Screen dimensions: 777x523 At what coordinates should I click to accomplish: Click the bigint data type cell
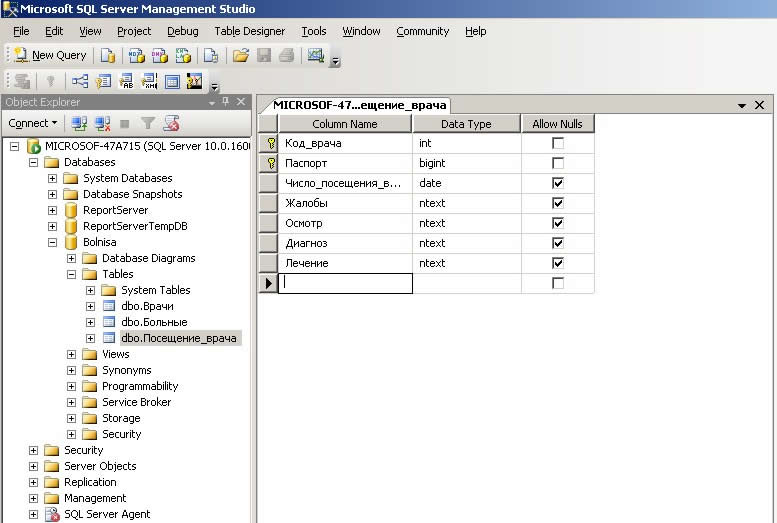466,163
